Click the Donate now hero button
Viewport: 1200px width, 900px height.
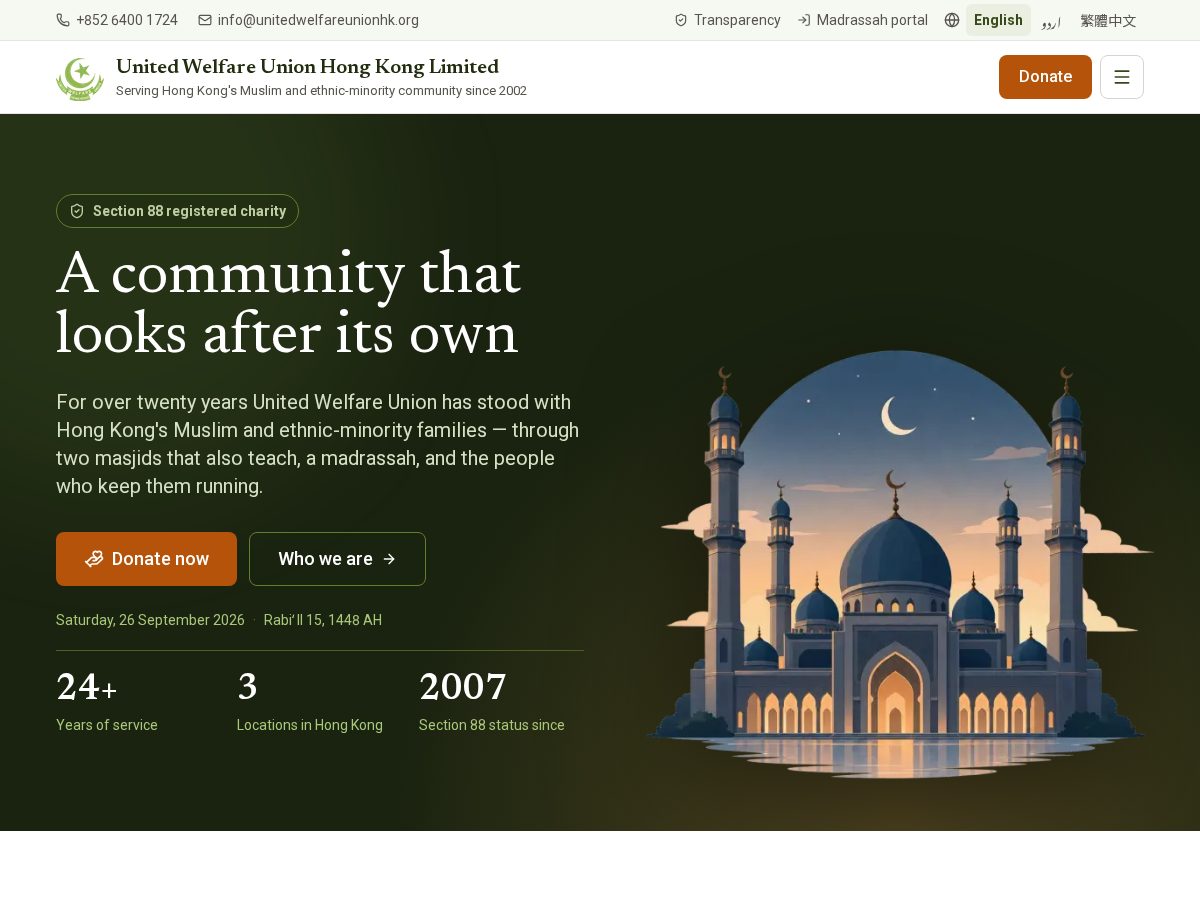tap(146, 559)
